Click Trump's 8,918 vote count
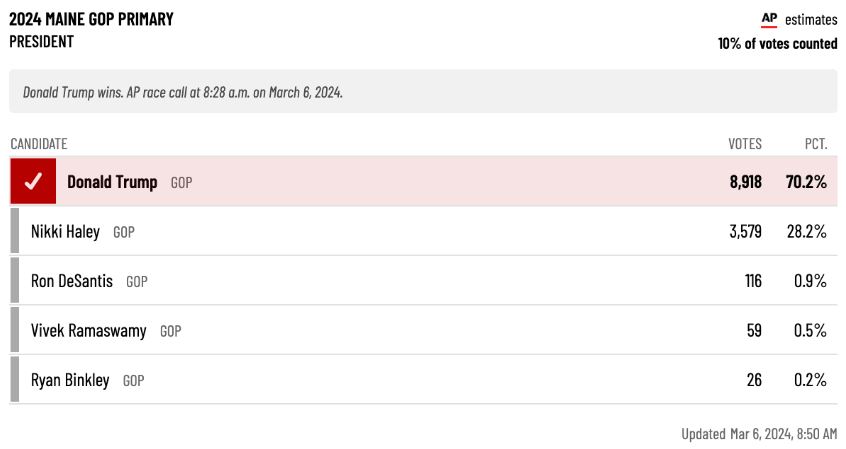 tap(746, 182)
